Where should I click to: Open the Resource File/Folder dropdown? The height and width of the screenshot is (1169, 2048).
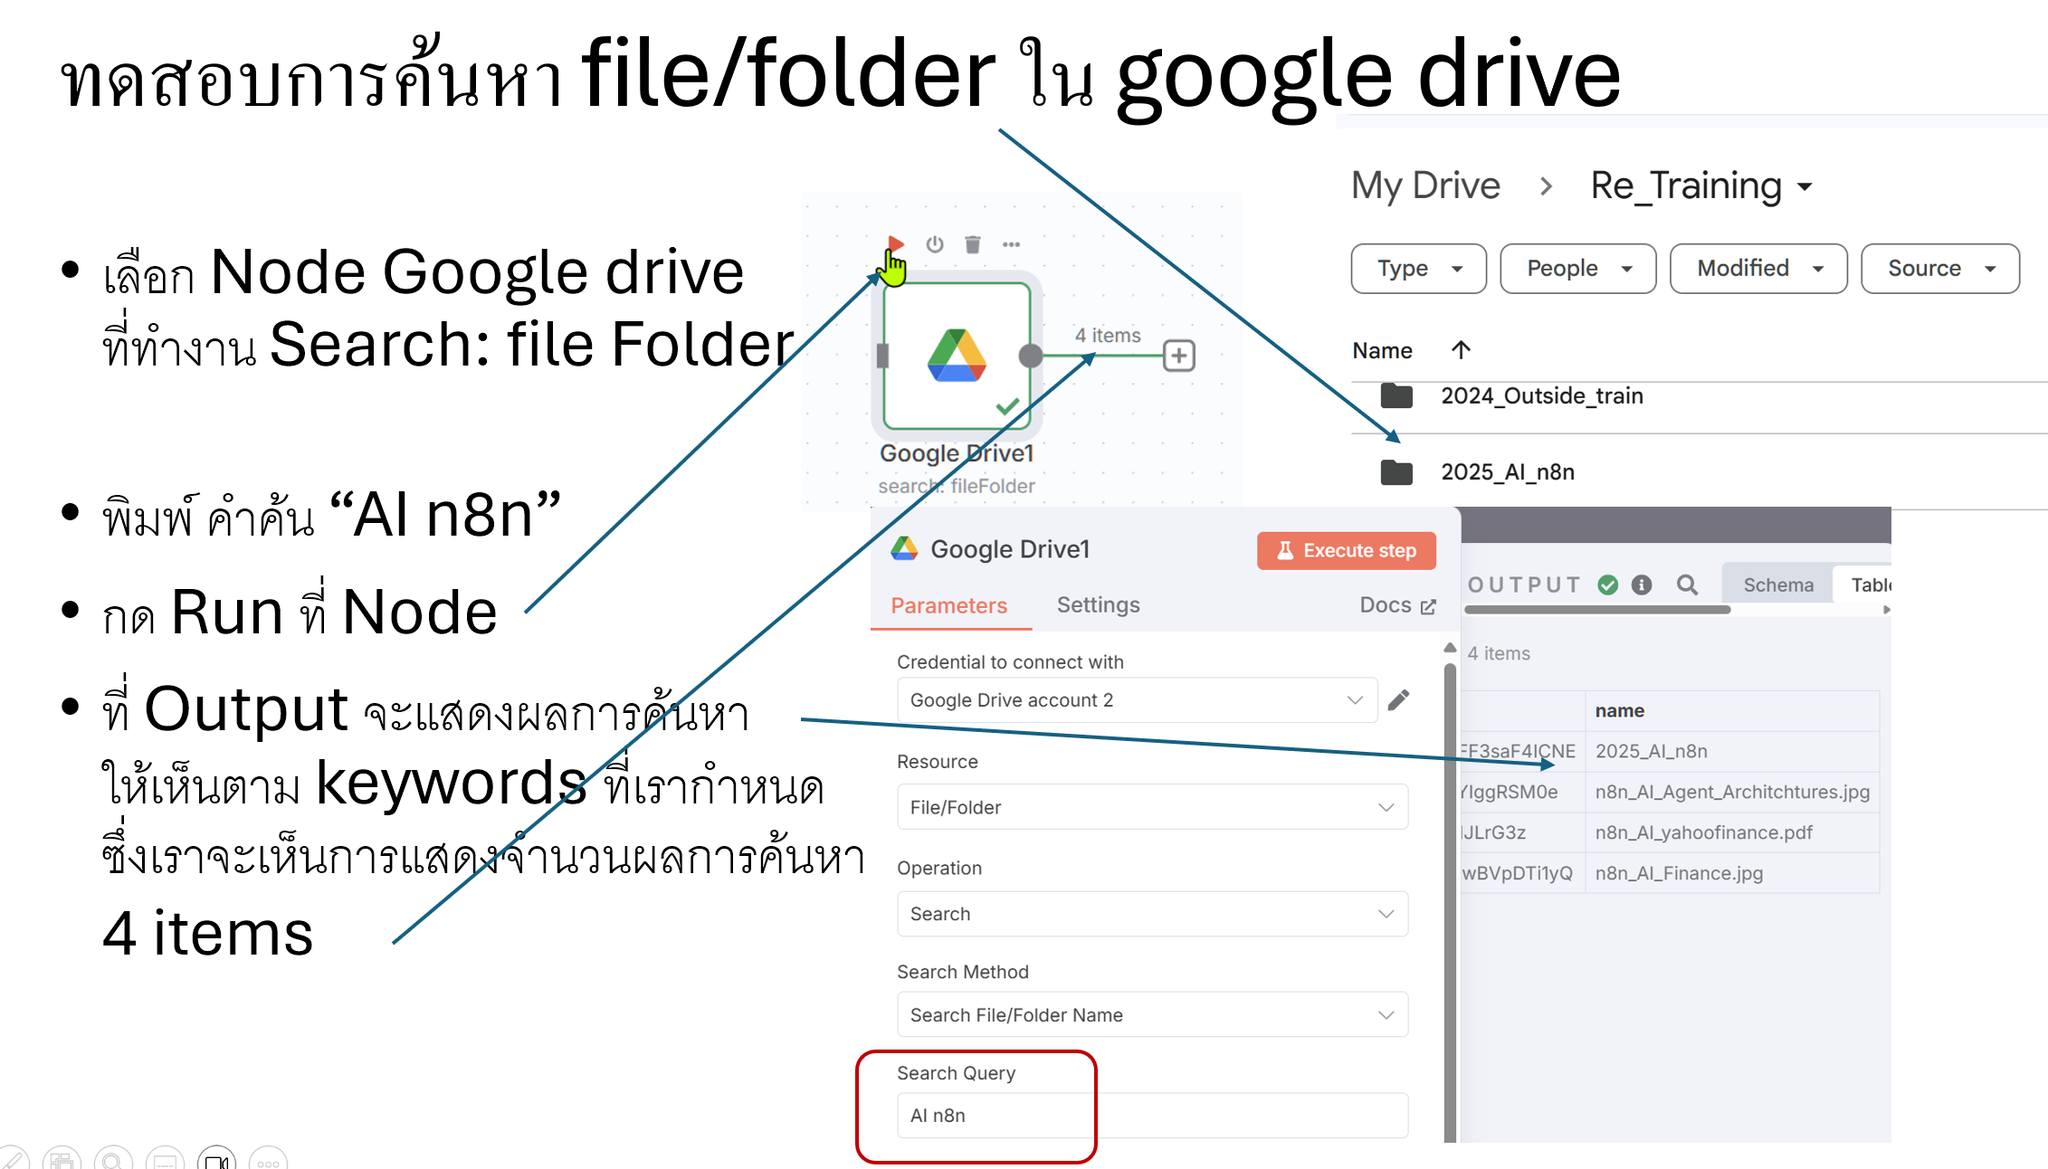pyautogui.click(x=1152, y=807)
